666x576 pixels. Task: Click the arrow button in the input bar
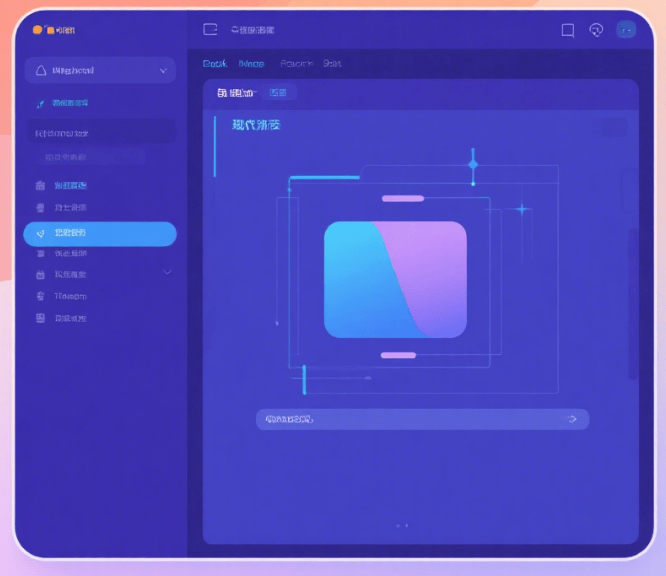tap(573, 419)
